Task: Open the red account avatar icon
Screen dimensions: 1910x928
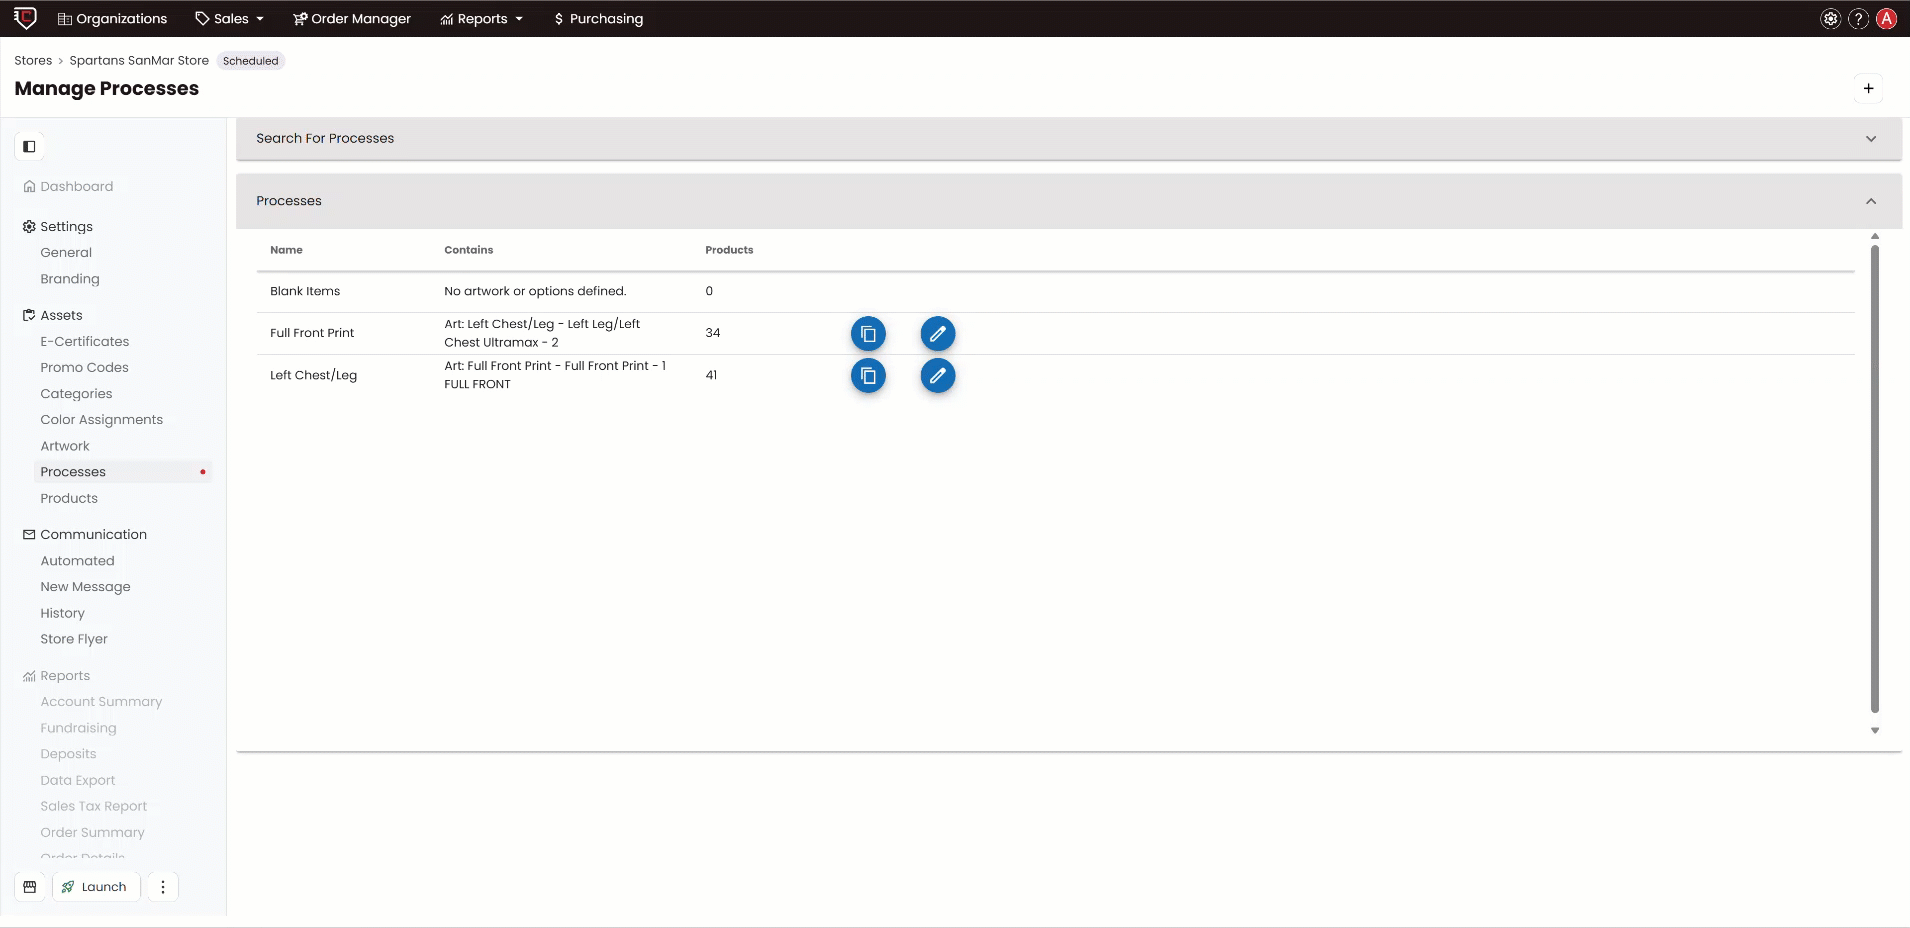Action: point(1886,18)
